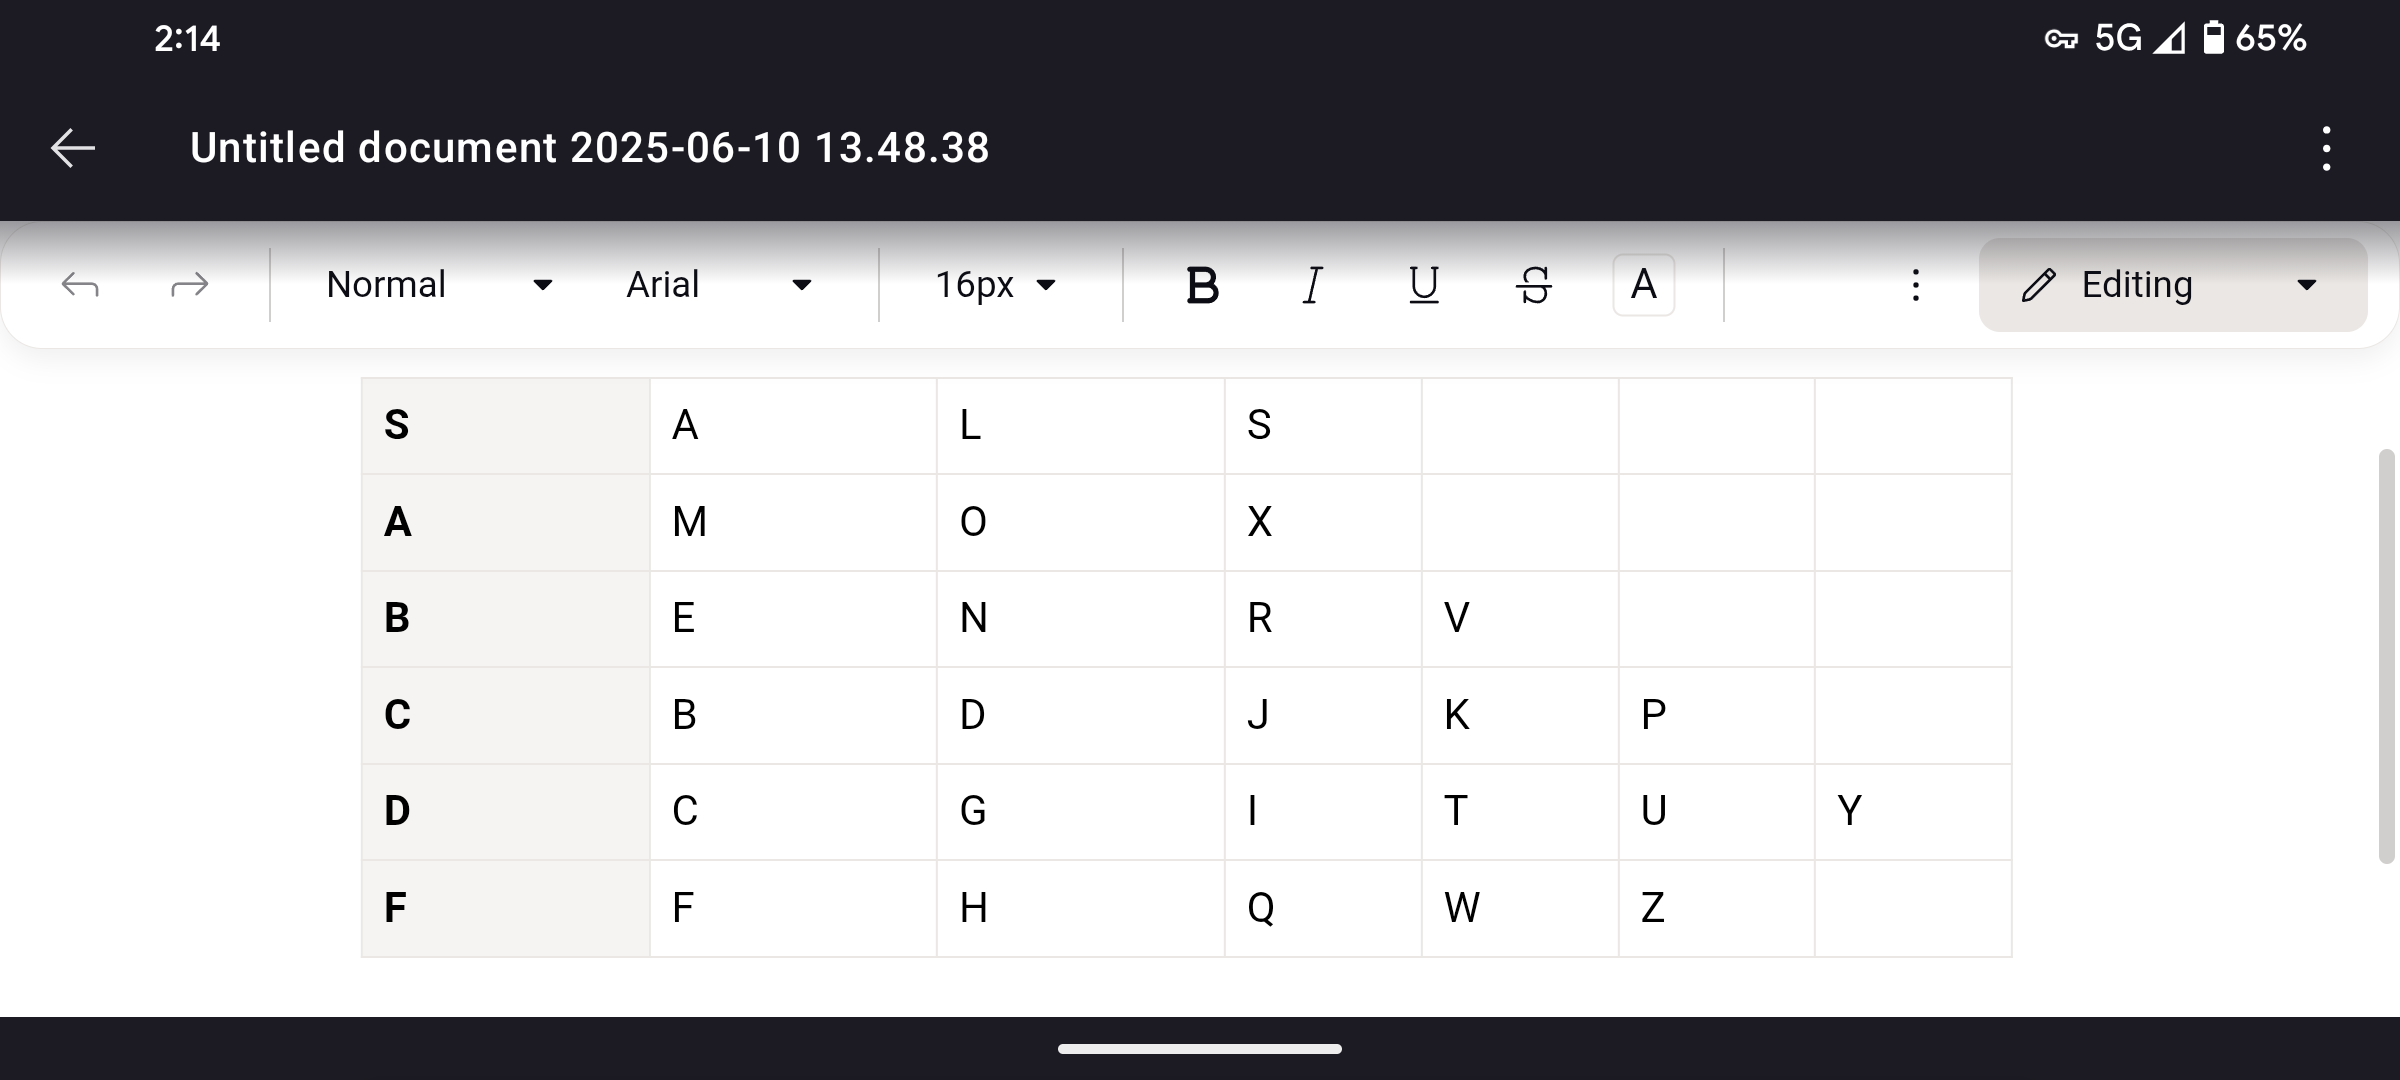Undo the last edit
The width and height of the screenshot is (2400, 1080).
point(80,285)
